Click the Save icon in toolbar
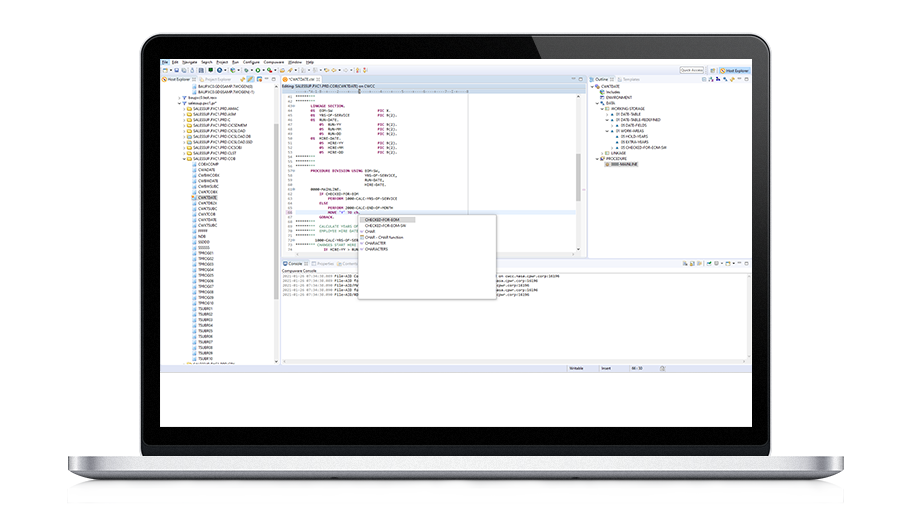The height and width of the screenshot is (516, 900). tap(175, 70)
